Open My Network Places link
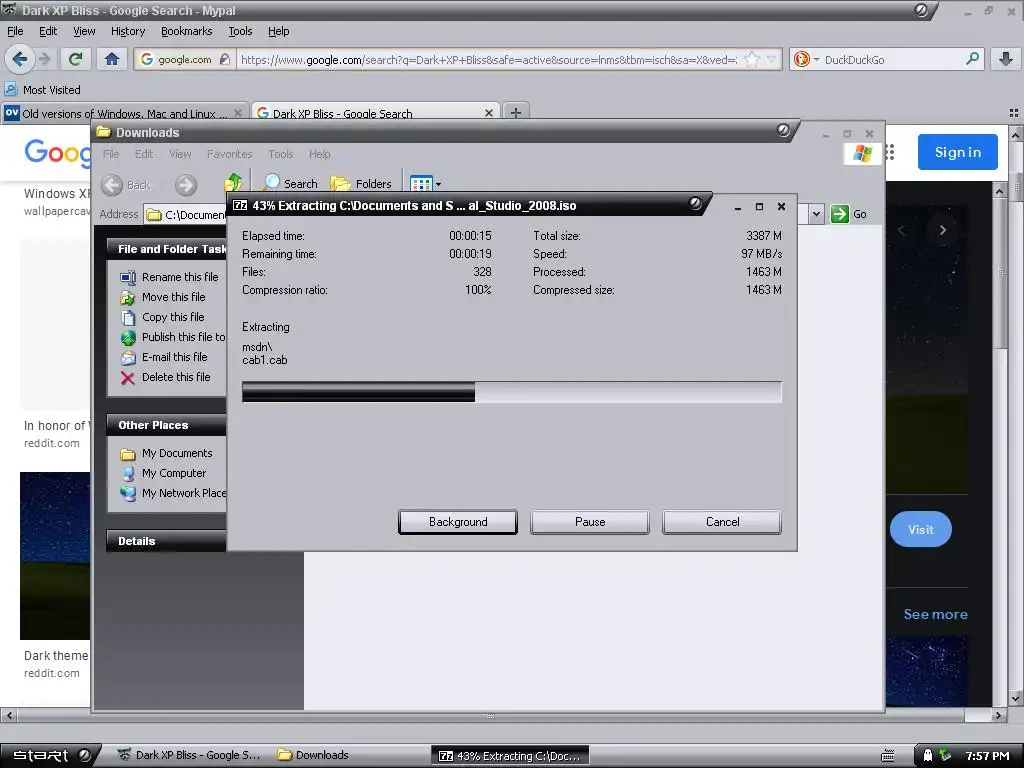This screenshot has height=768, width=1024. [173, 493]
